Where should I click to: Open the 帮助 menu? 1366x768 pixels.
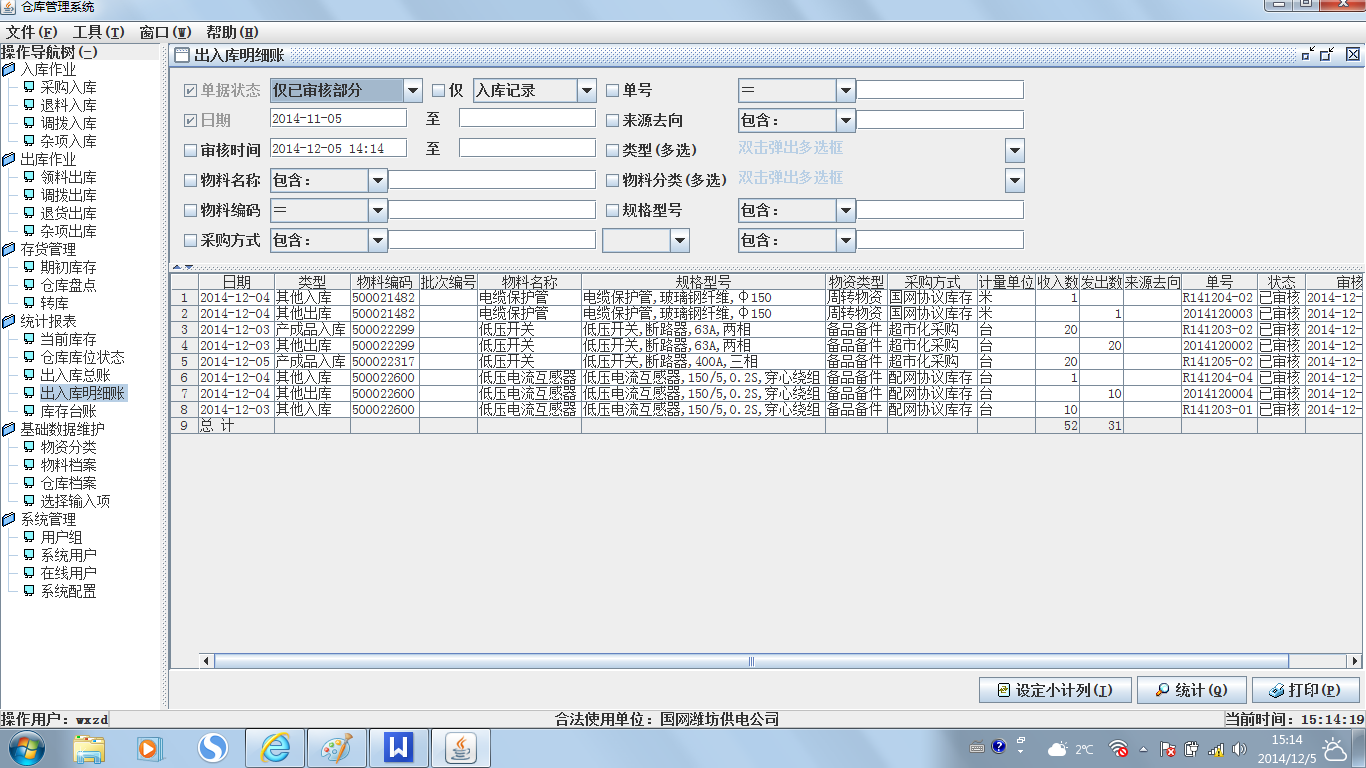tap(231, 32)
